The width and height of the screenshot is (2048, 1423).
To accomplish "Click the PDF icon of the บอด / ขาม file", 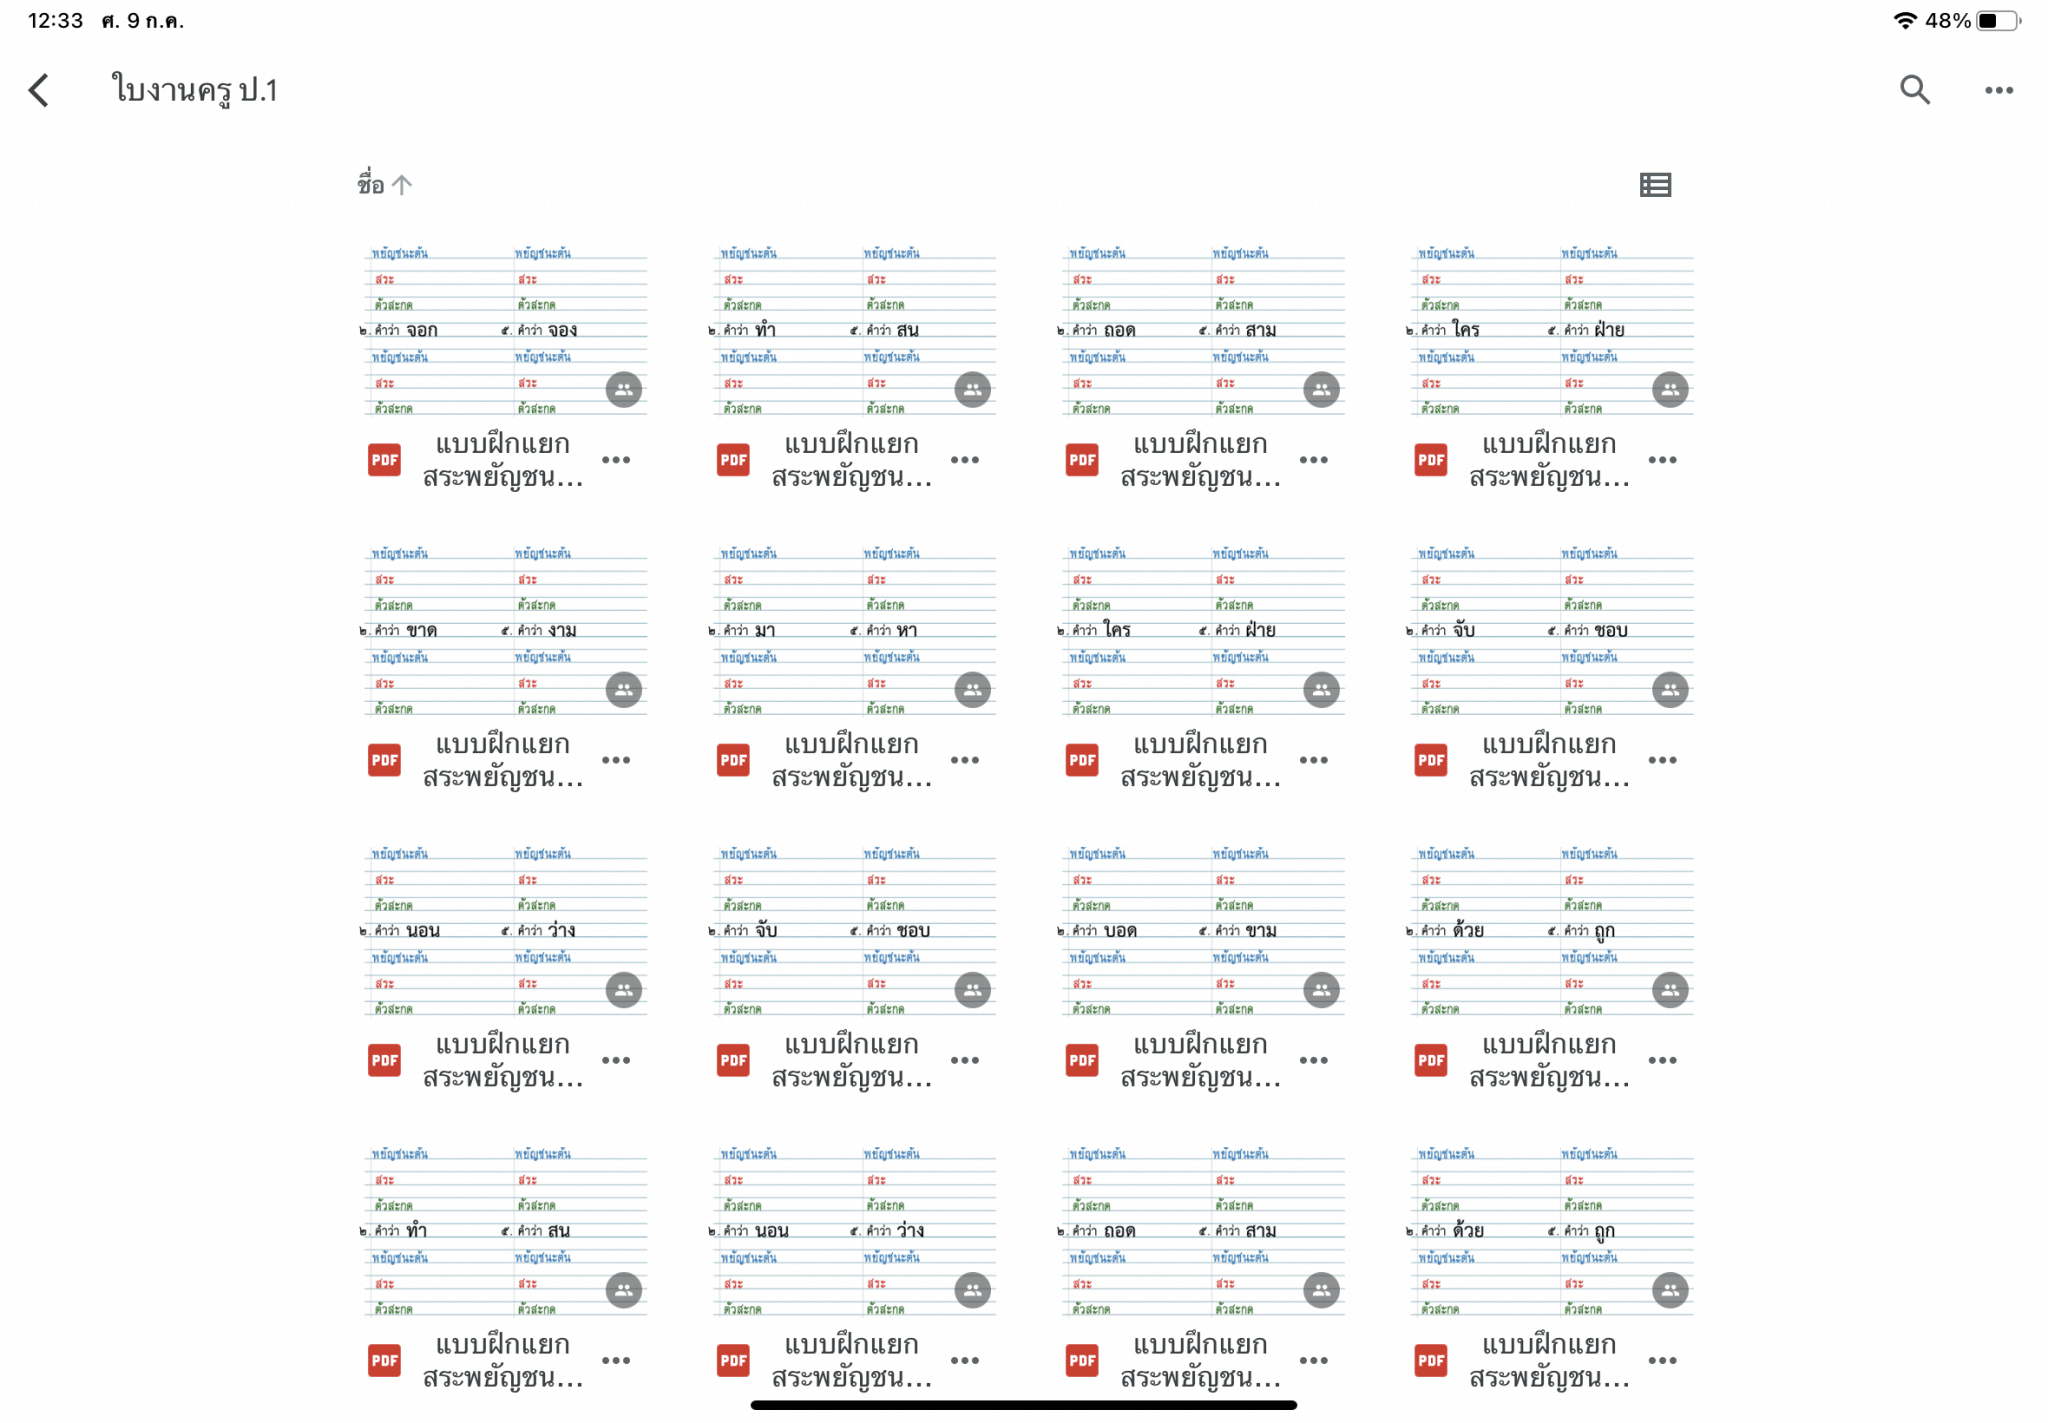I will 1082,1060.
